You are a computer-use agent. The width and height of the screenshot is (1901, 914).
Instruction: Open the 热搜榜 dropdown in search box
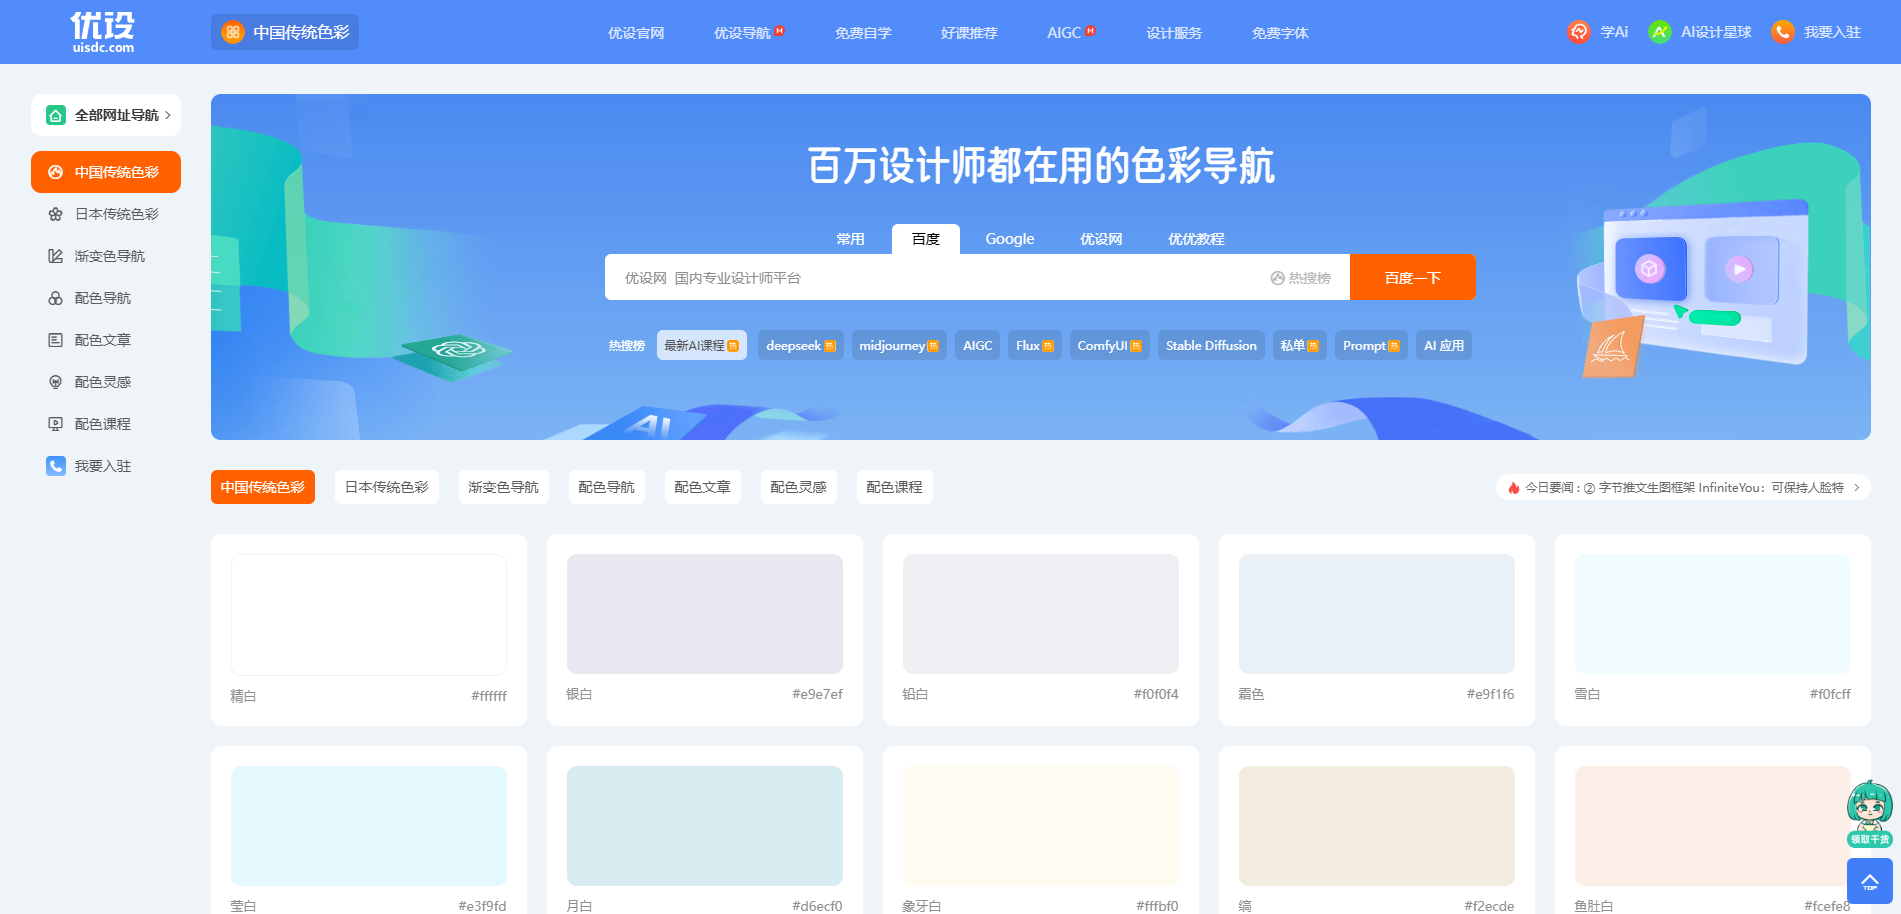[x=1301, y=277]
